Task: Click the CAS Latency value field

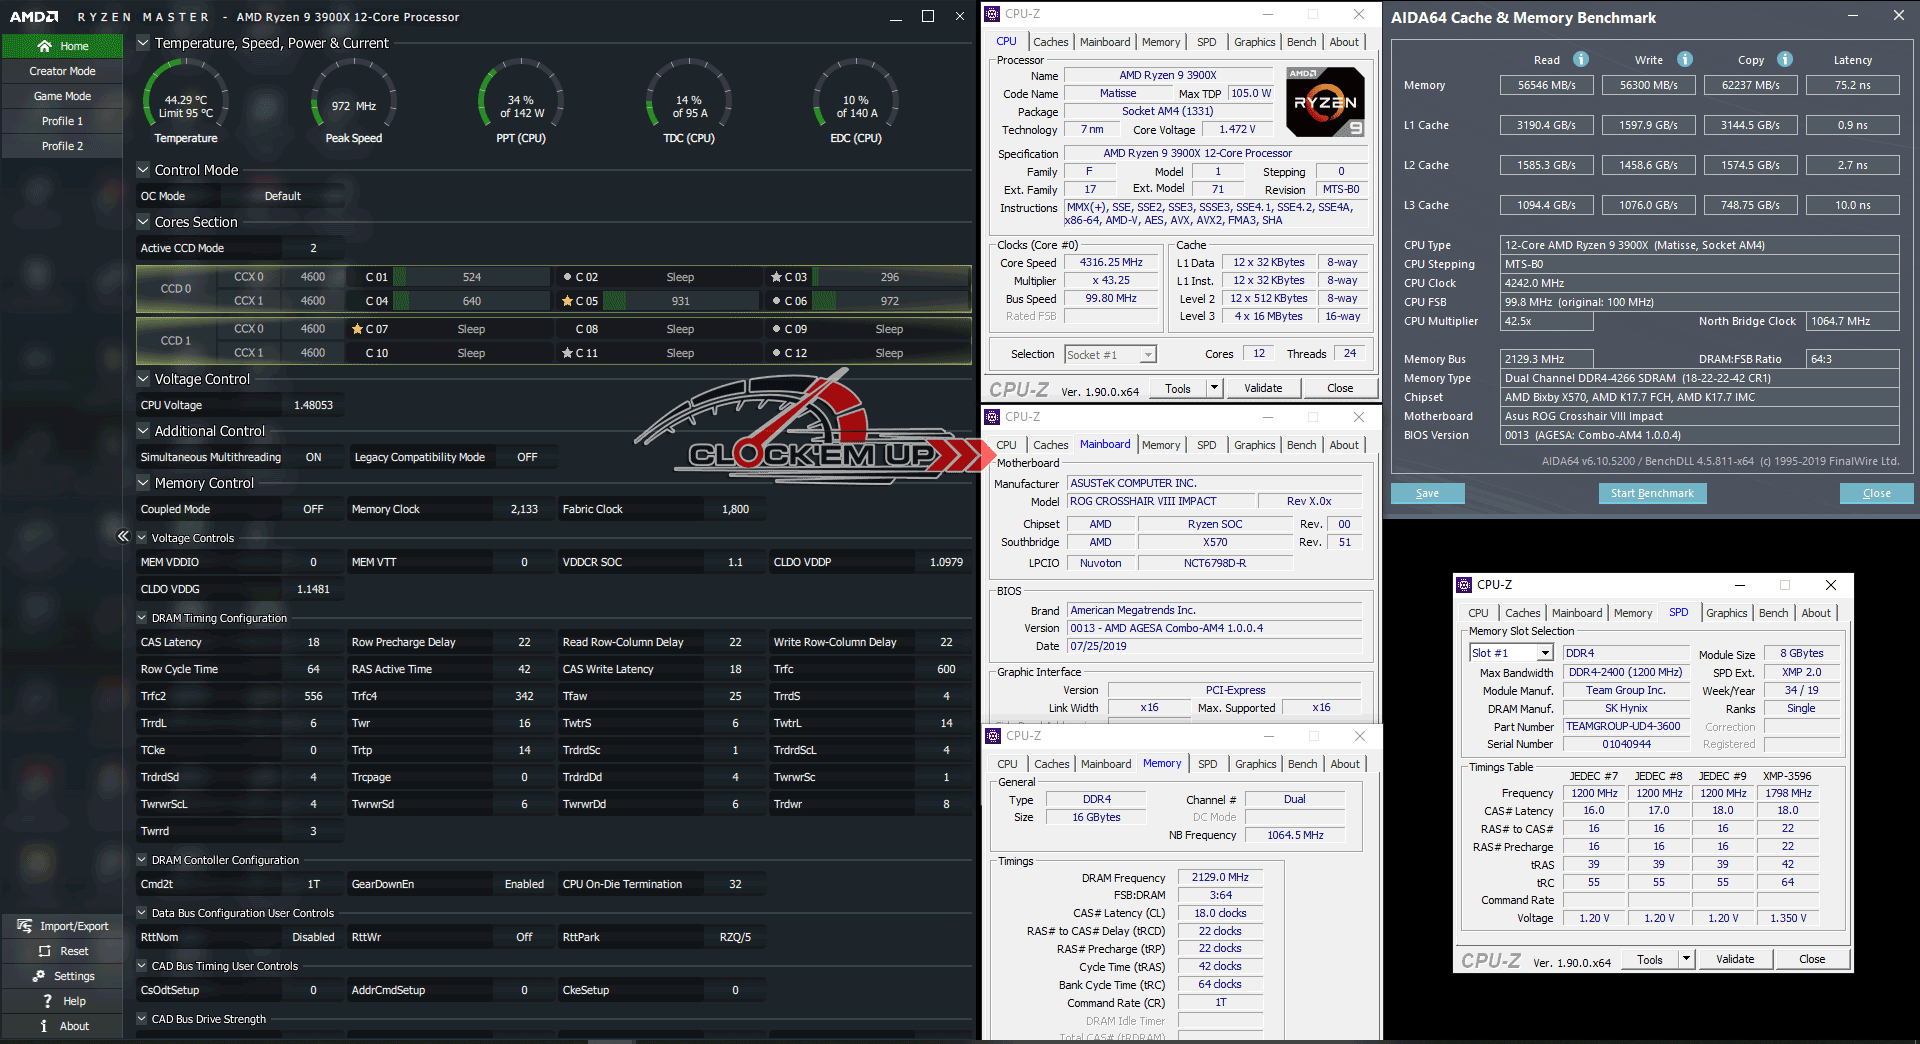Action: (x=313, y=642)
